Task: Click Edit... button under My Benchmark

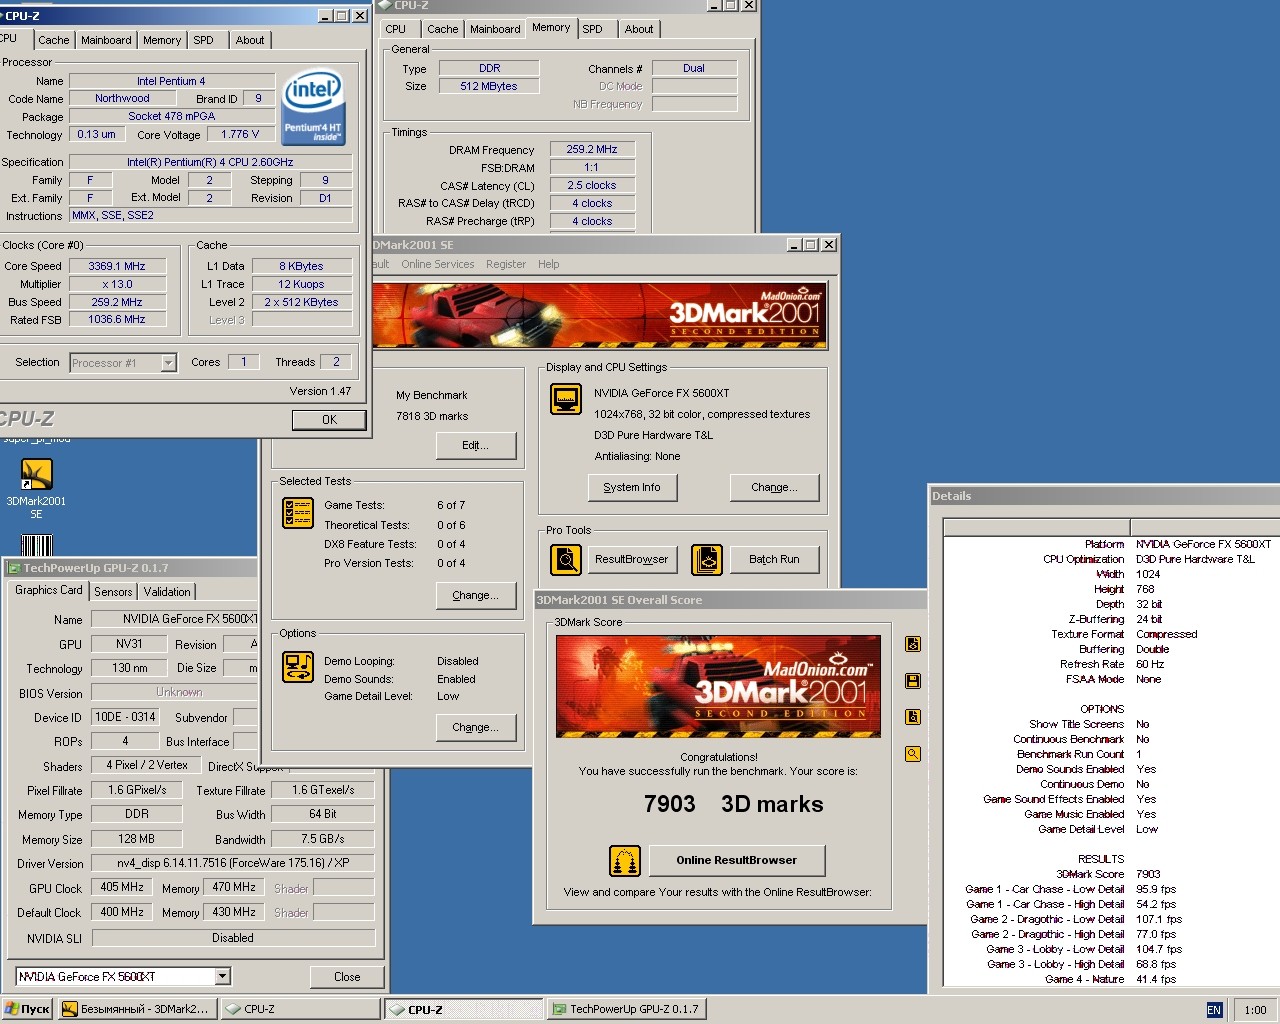Action: [476, 445]
